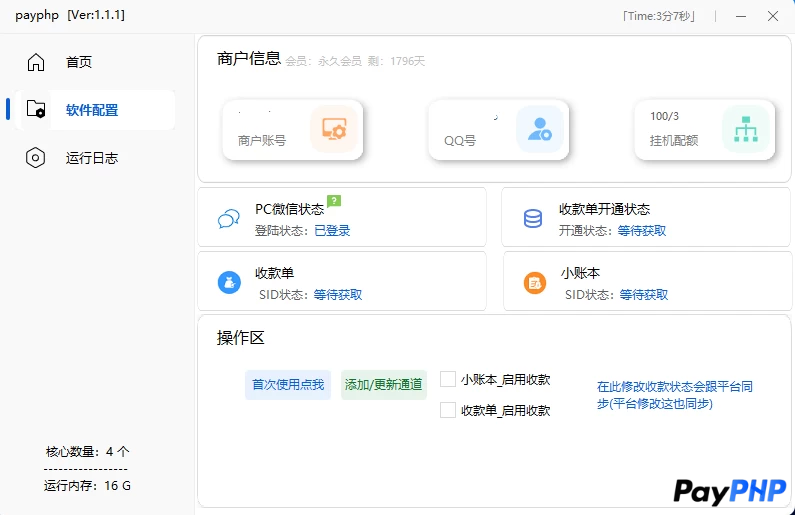Click the blue sync notice text

675,395
